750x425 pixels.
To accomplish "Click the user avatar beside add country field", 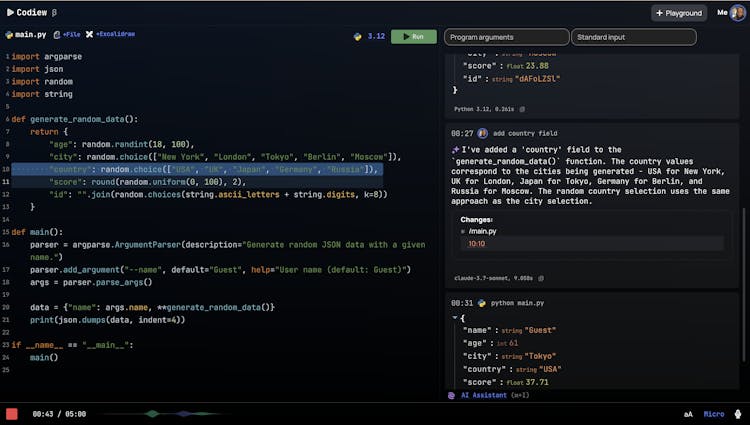I will coord(483,133).
